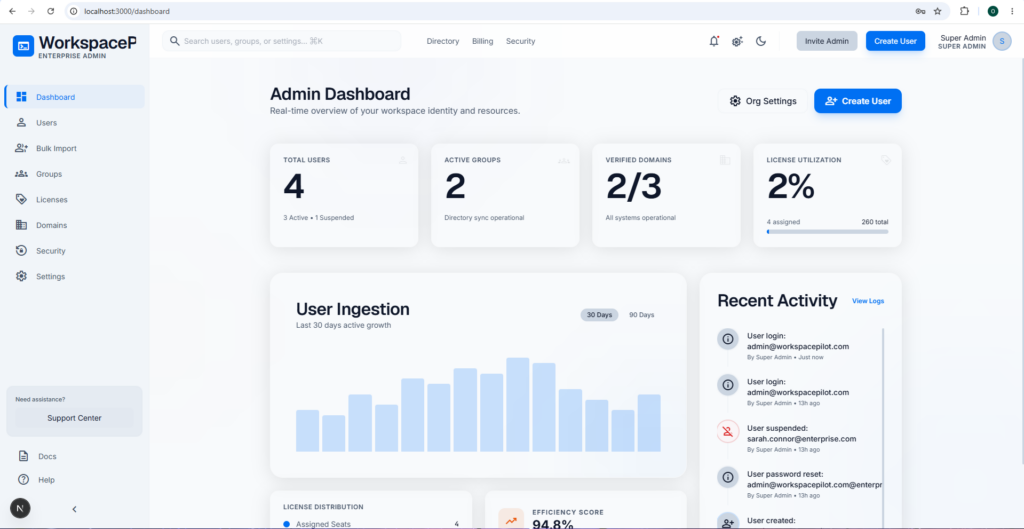
Task: Toggle dark mode moon icon
Action: [x=761, y=41]
